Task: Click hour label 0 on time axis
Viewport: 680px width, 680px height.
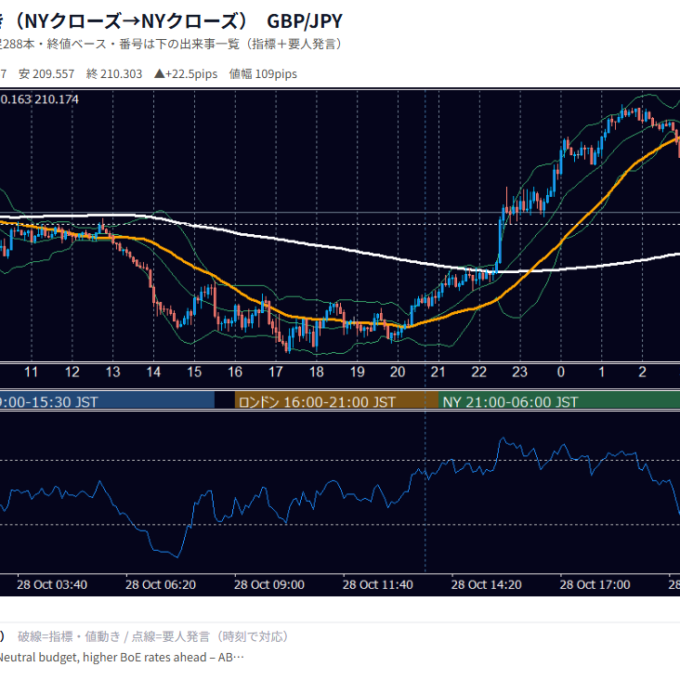Action: (x=561, y=372)
